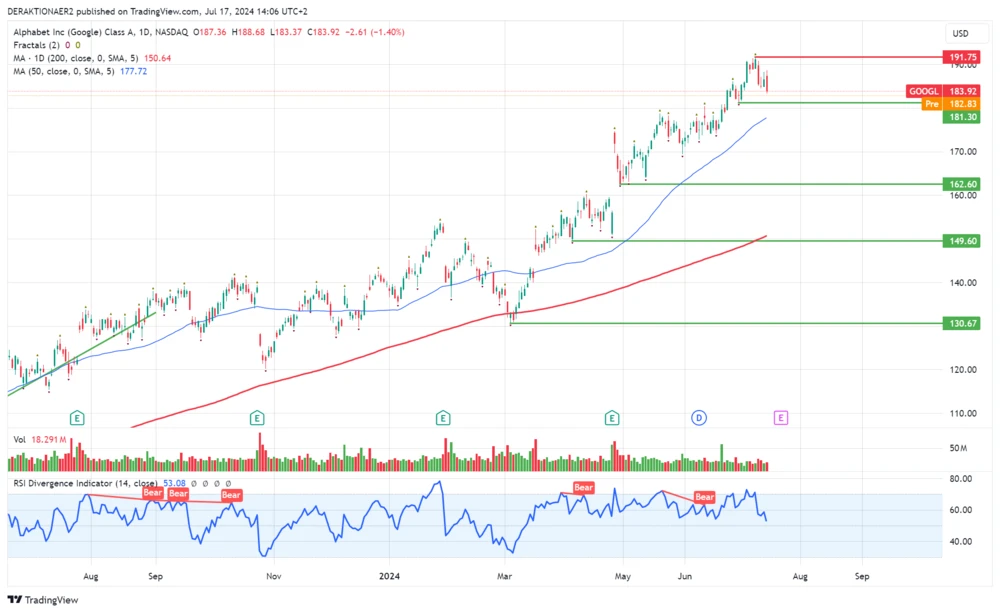Image resolution: width=1000 pixels, height=613 pixels.
Task: Click the March earnings "E" marker
Action: coord(442,418)
